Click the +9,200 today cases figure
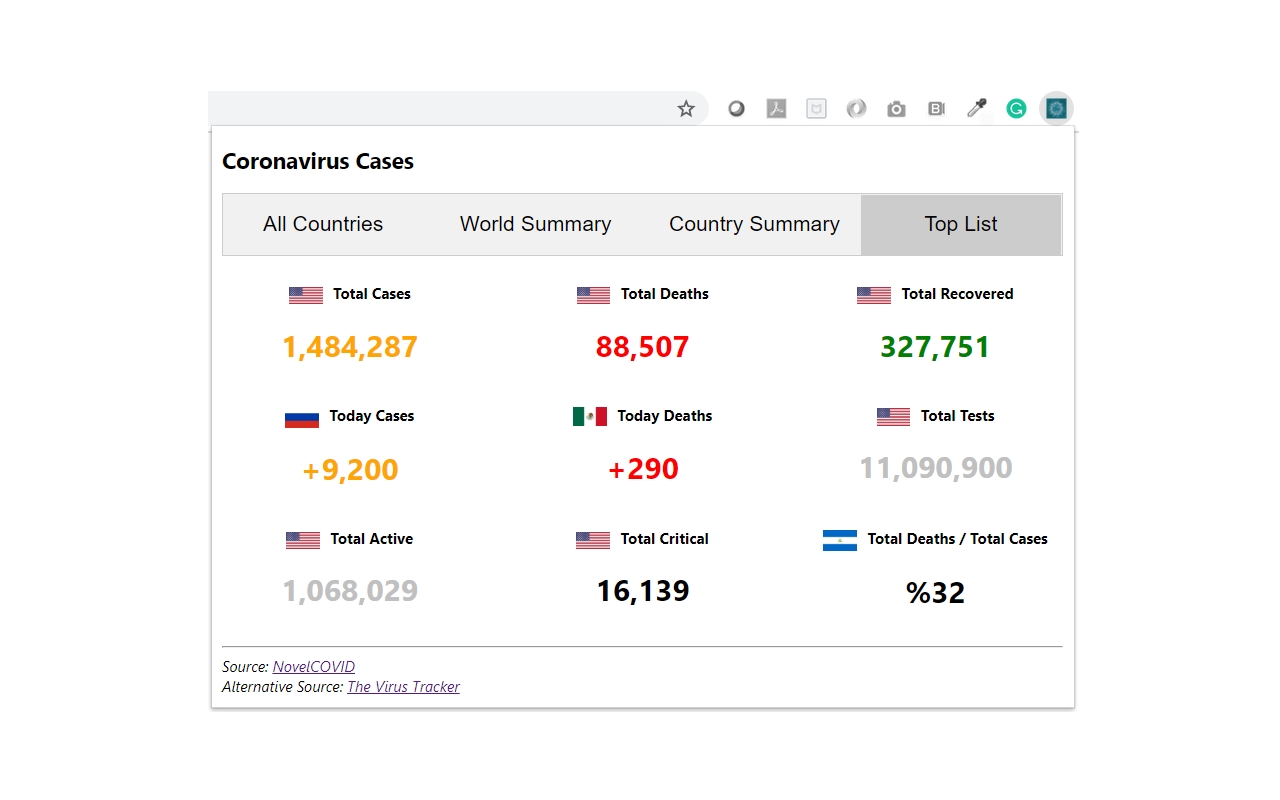 coord(350,469)
